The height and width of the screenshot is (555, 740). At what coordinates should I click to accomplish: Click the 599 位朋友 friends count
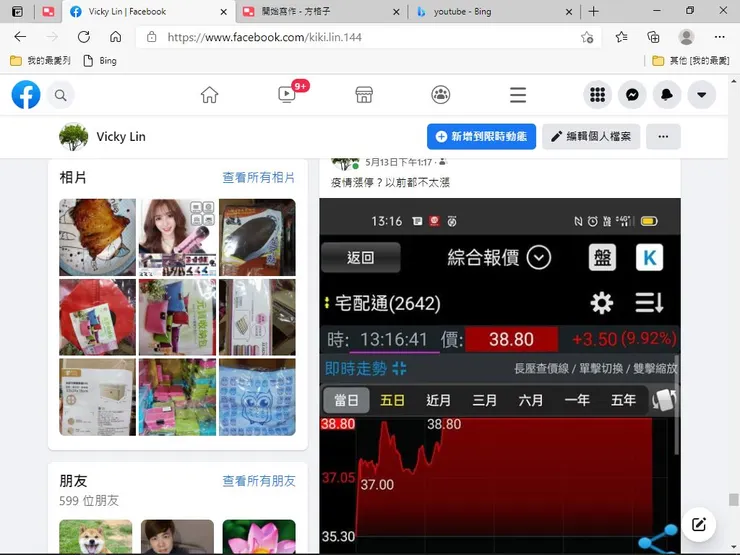tap(89, 501)
